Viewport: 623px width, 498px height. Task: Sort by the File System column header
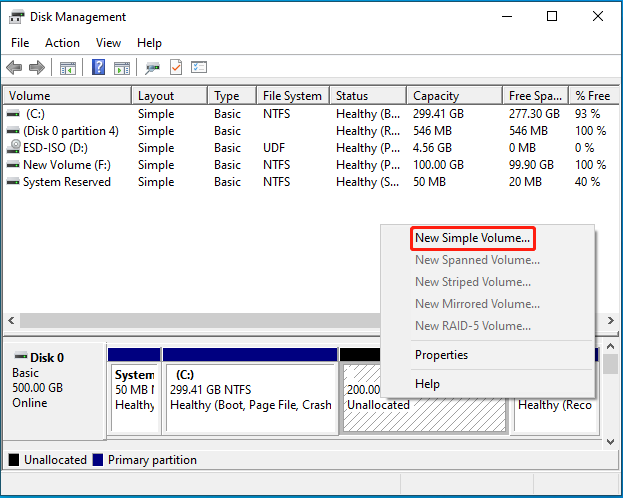293,96
